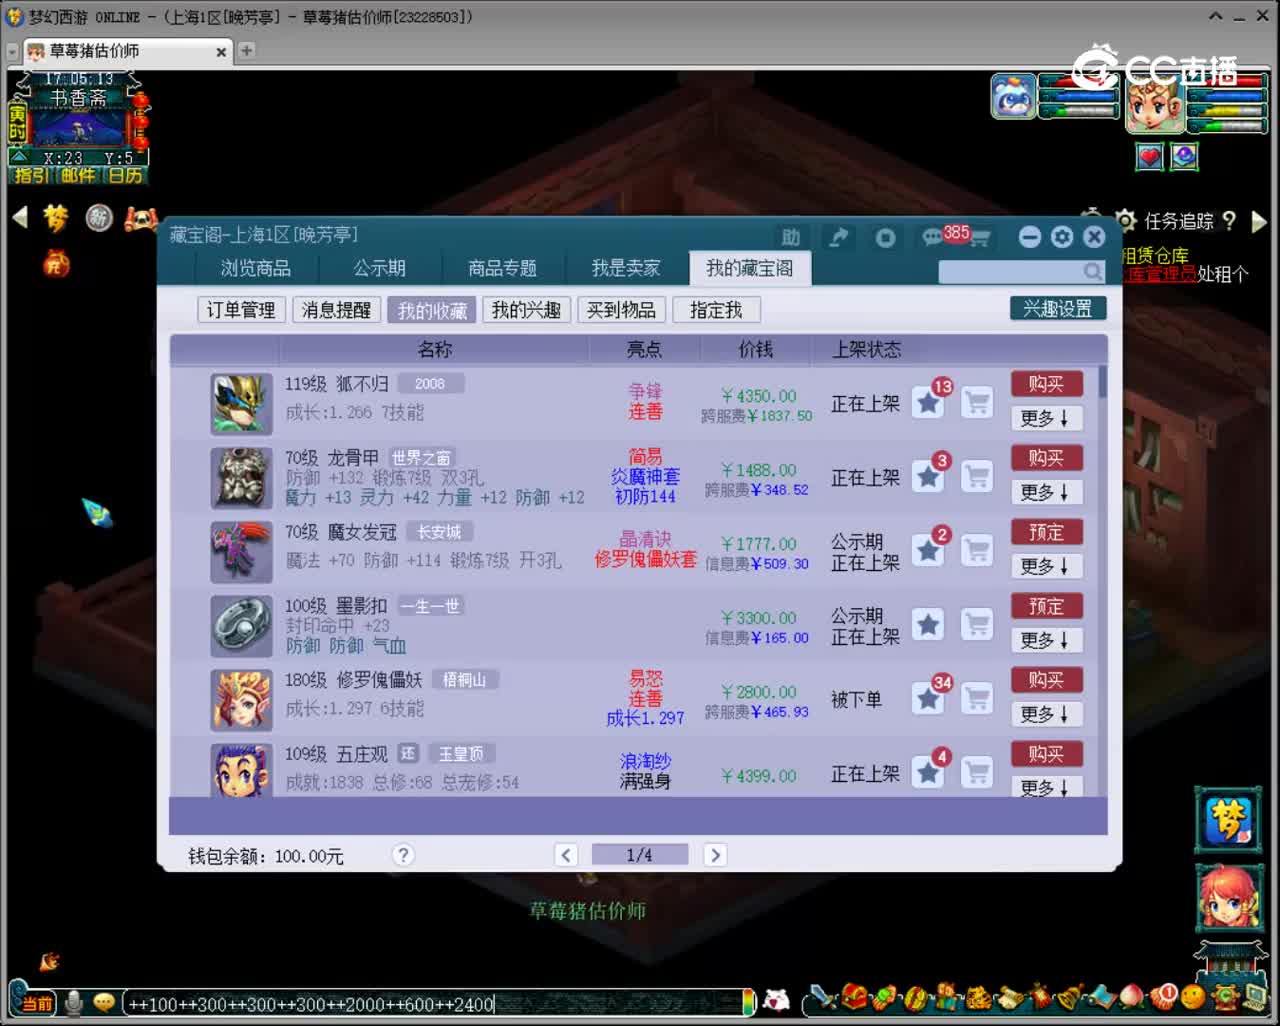Screen dimensions: 1280x1026
Task: Switch to the 公示期 tab
Action: tap(379, 268)
